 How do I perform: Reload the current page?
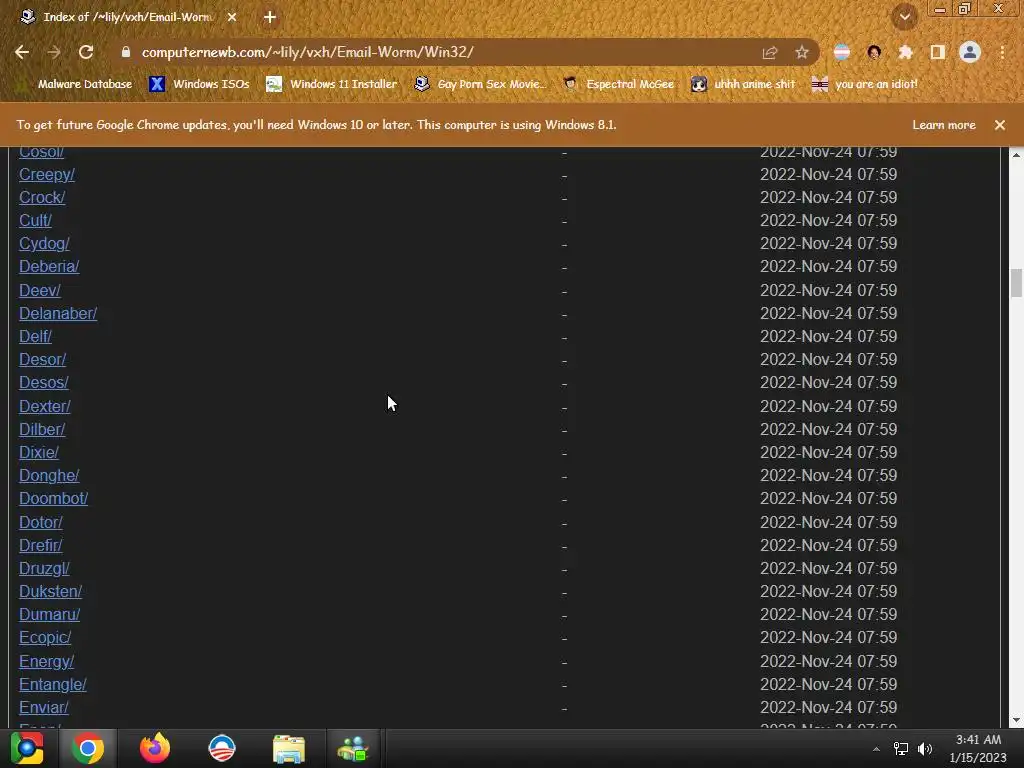86,52
